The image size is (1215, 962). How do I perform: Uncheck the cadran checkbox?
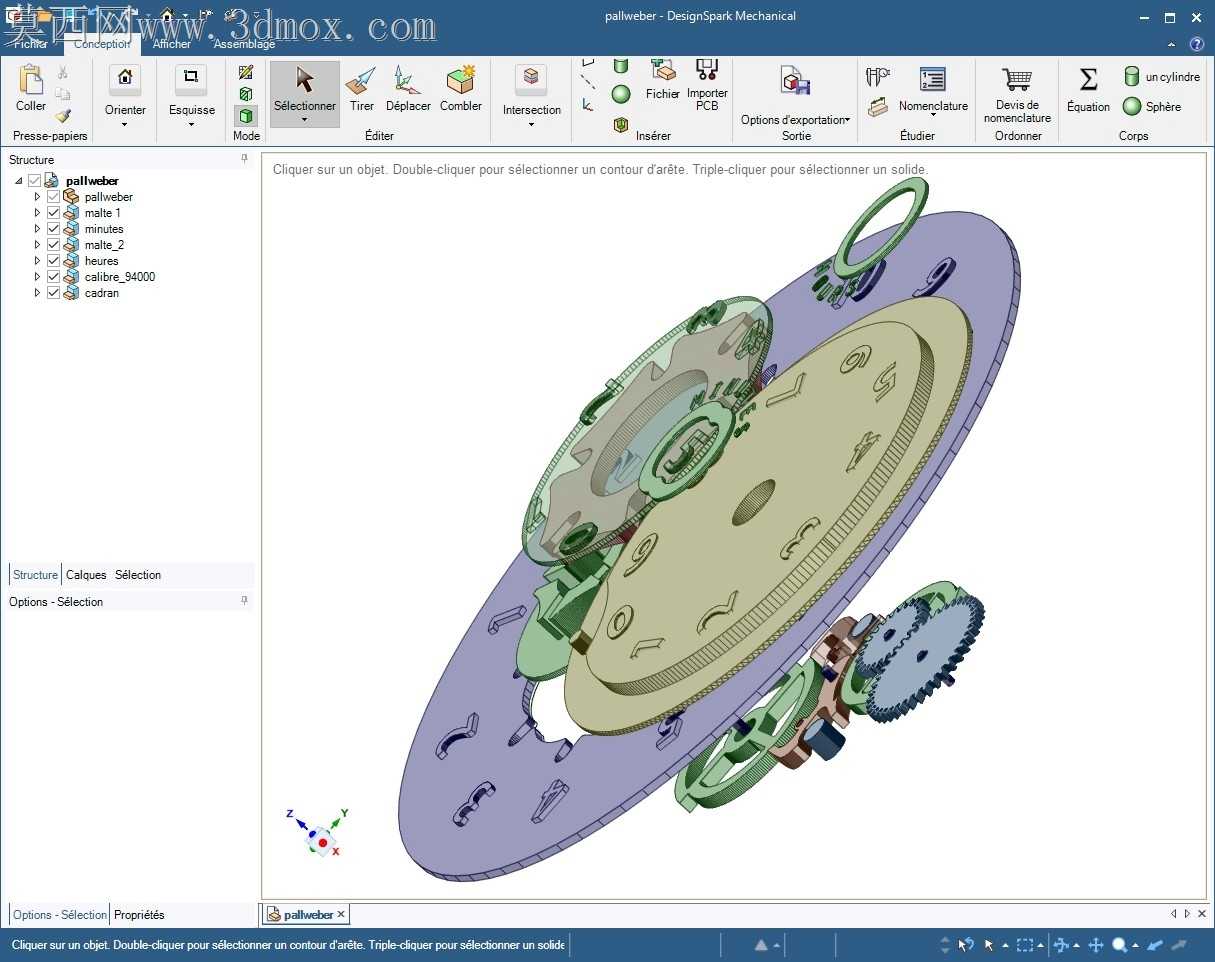click(x=54, y=293)
